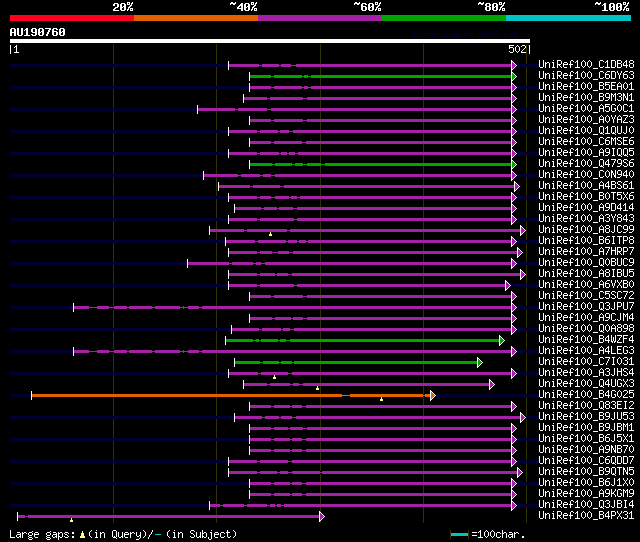The image size is (640, 542).
Task: Pick the UniRef100_A4LEG3 row label
Action: click(586, 351)
